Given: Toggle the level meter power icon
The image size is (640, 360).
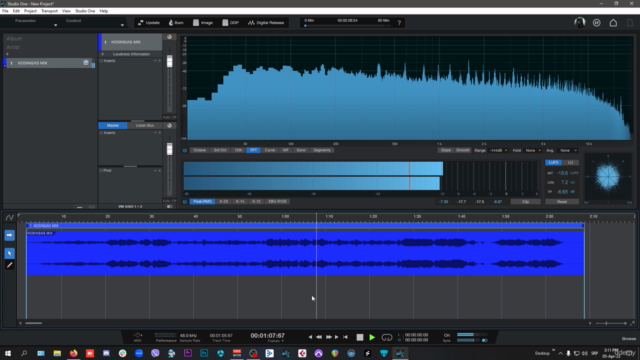Looking at the screenshot, I should pyautogui.click(x=185, y=202).
